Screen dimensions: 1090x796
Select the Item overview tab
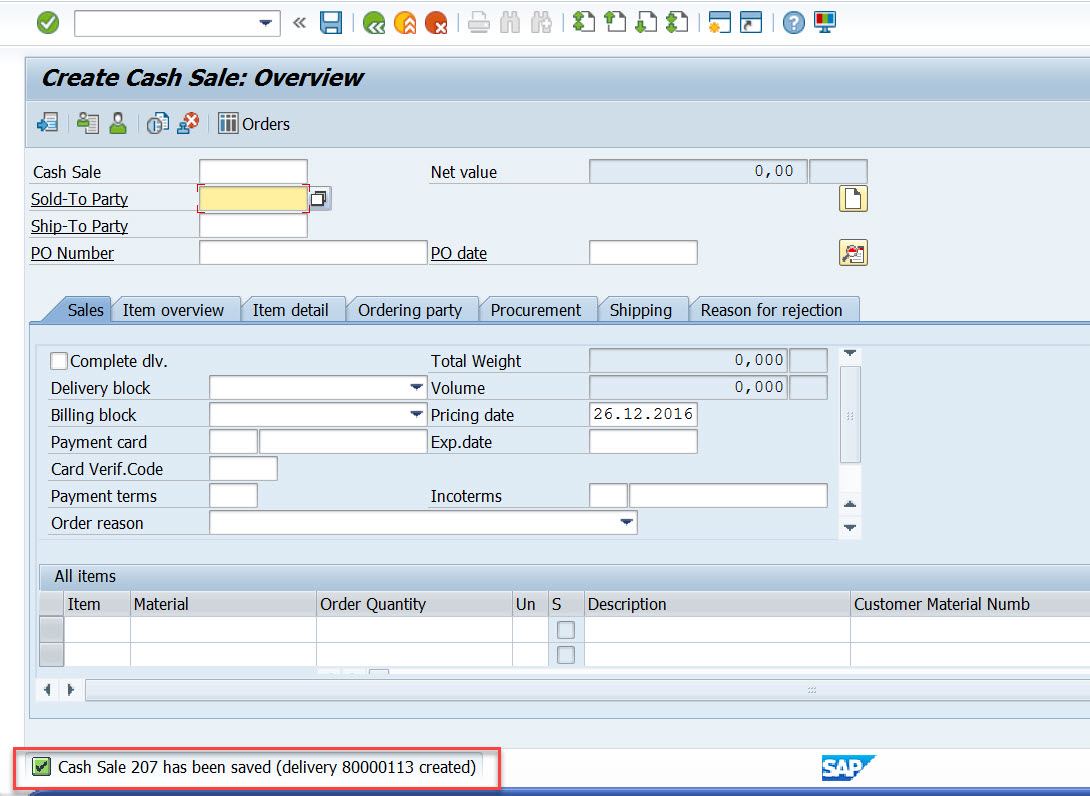pyautogui.click(x=176, y=310)
